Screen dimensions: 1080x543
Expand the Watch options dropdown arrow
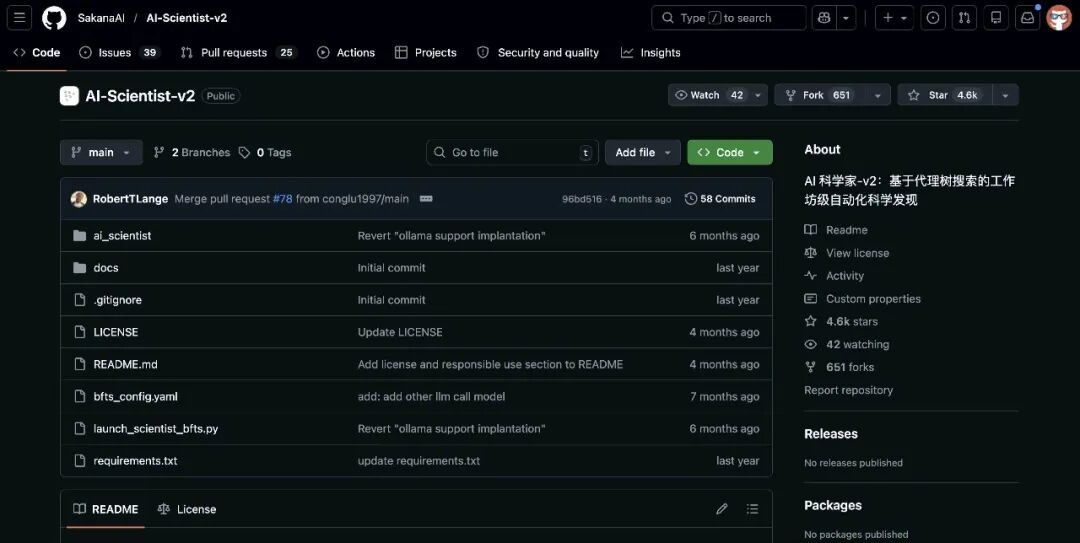758,95
